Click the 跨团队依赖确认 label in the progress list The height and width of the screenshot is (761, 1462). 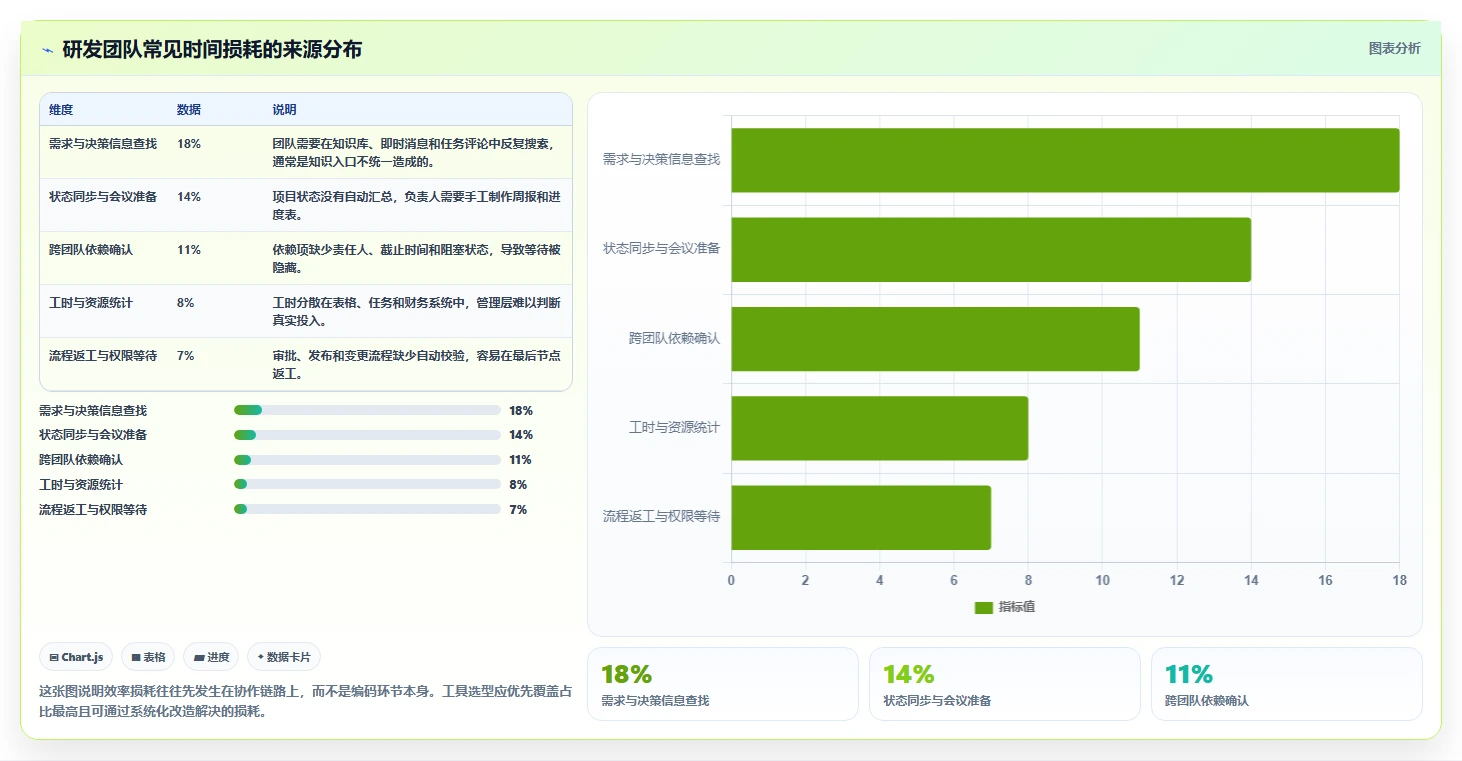point(81,460)
